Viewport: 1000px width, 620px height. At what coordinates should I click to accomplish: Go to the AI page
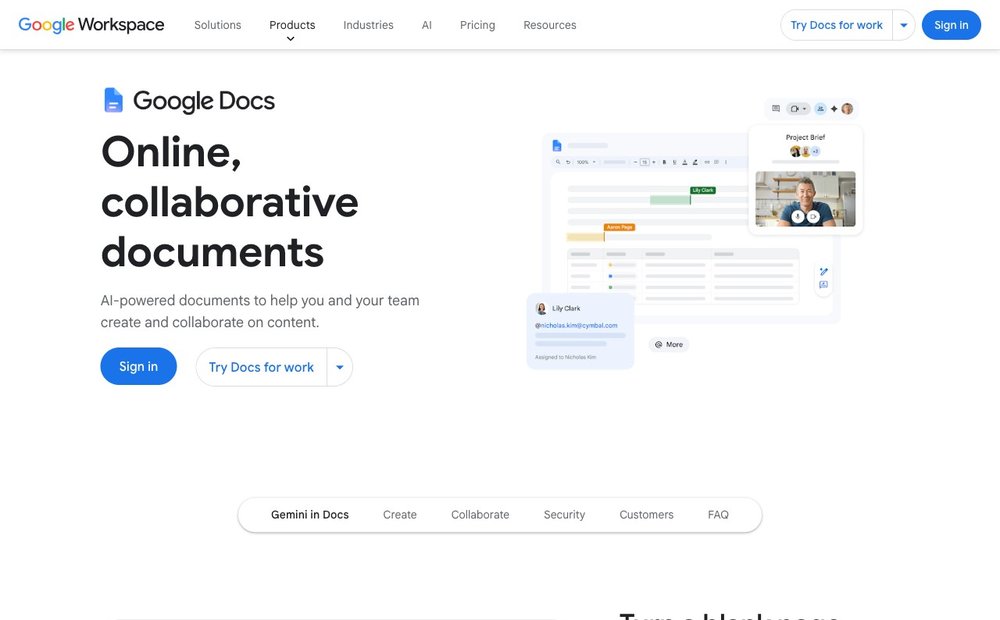(x=427, y=25)
